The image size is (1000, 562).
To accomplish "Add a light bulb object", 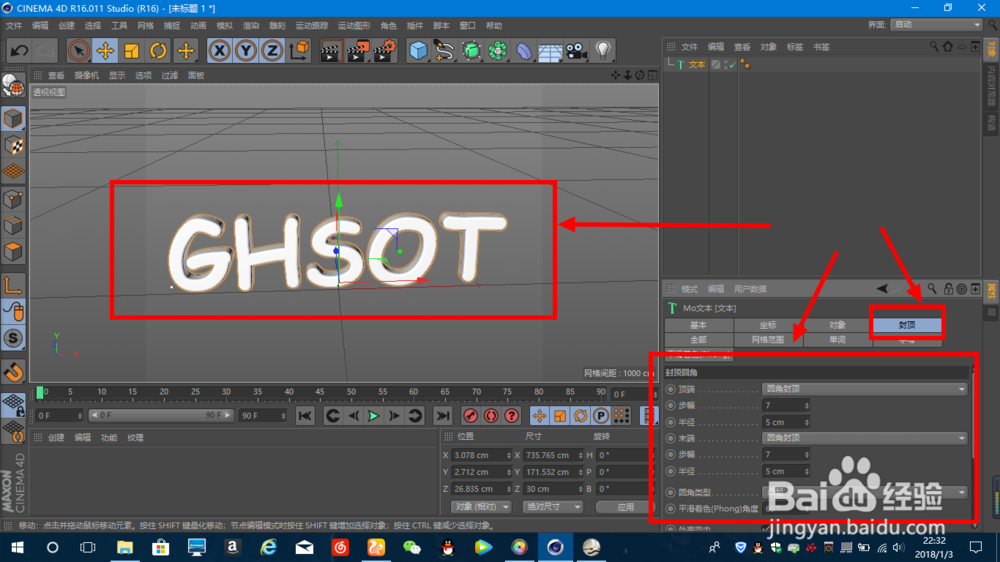I will pyautogui.click(x=603, y=50).
